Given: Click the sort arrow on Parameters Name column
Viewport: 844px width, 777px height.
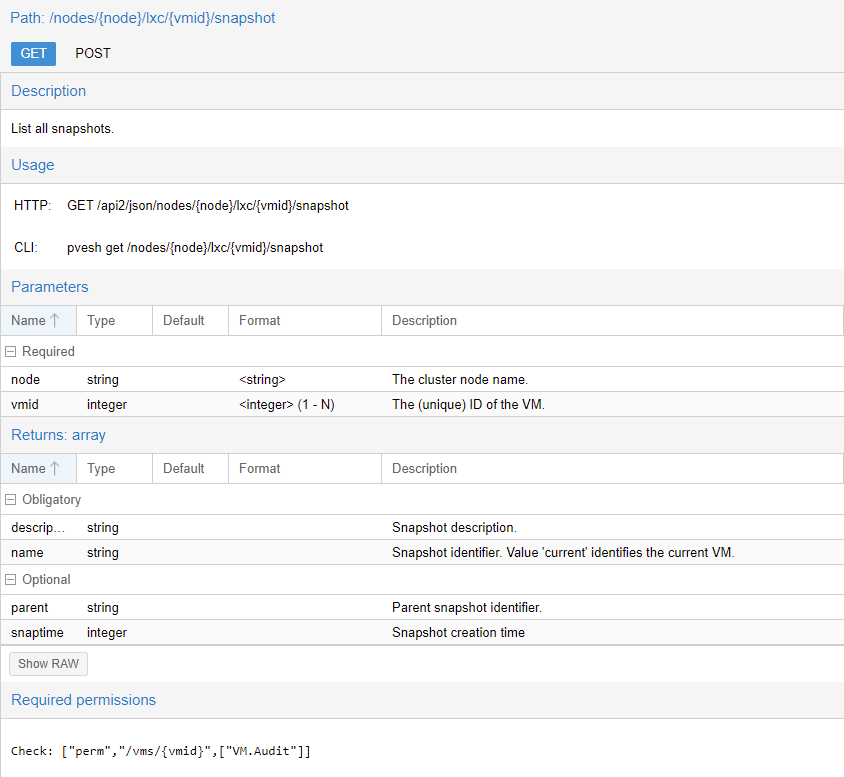Looking at the screenshot, I should pos(55,321).
